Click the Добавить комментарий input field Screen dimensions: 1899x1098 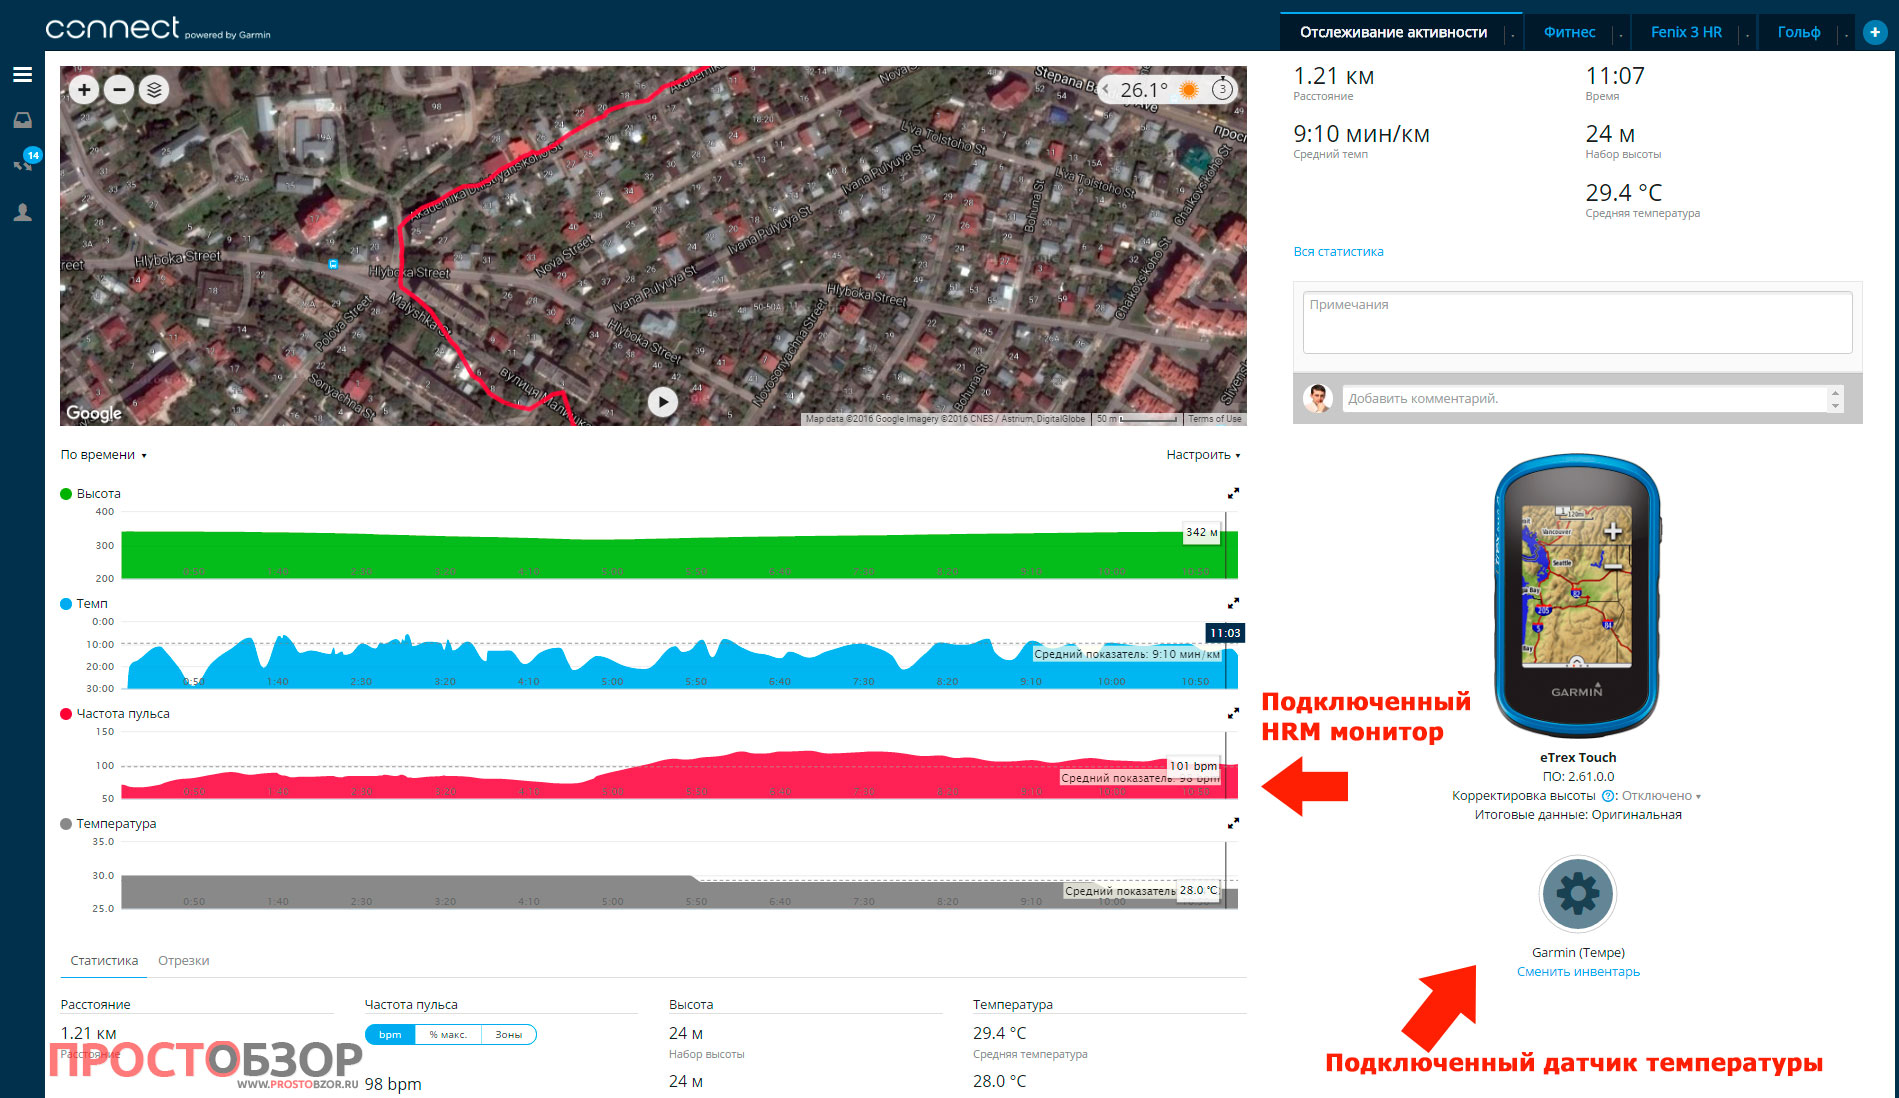tap(1584, 399)
